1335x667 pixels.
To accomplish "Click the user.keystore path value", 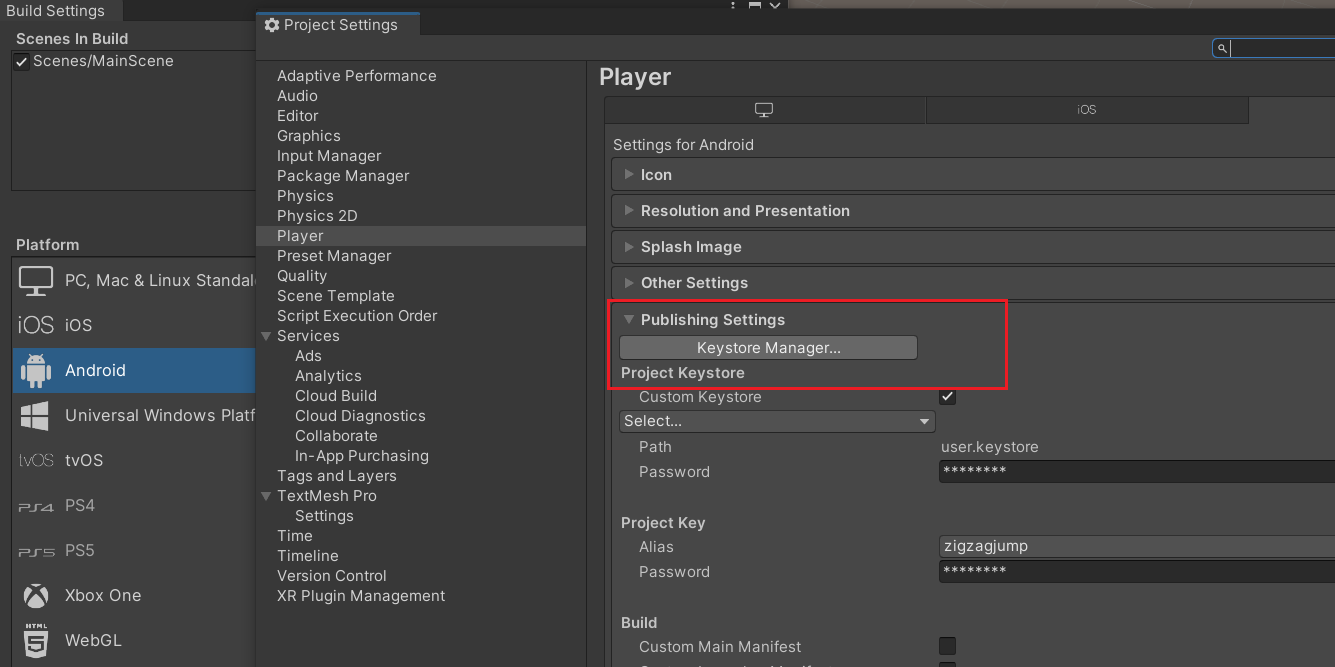I will click(x=990, y=447).
